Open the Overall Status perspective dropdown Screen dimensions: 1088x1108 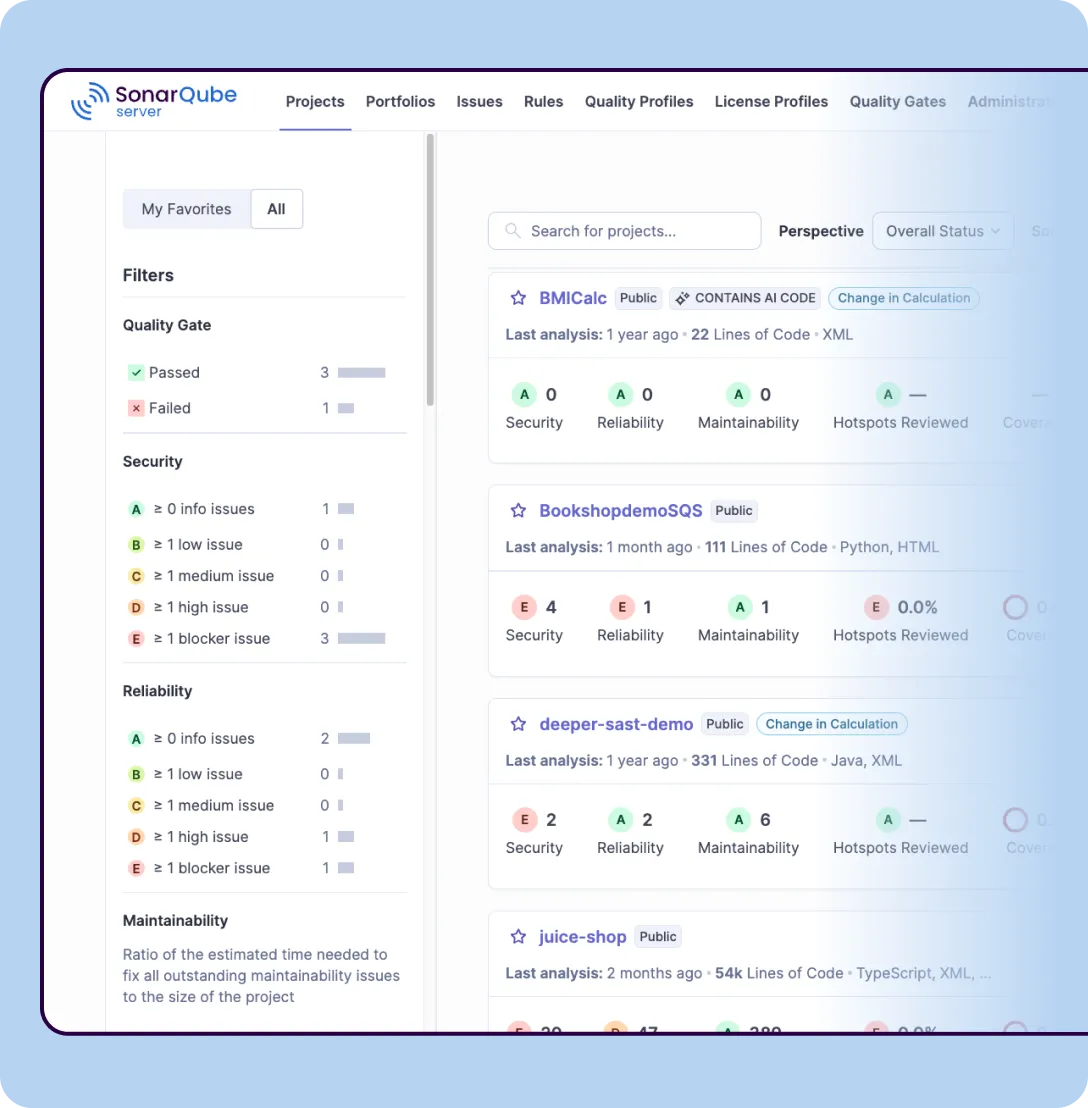942,231
